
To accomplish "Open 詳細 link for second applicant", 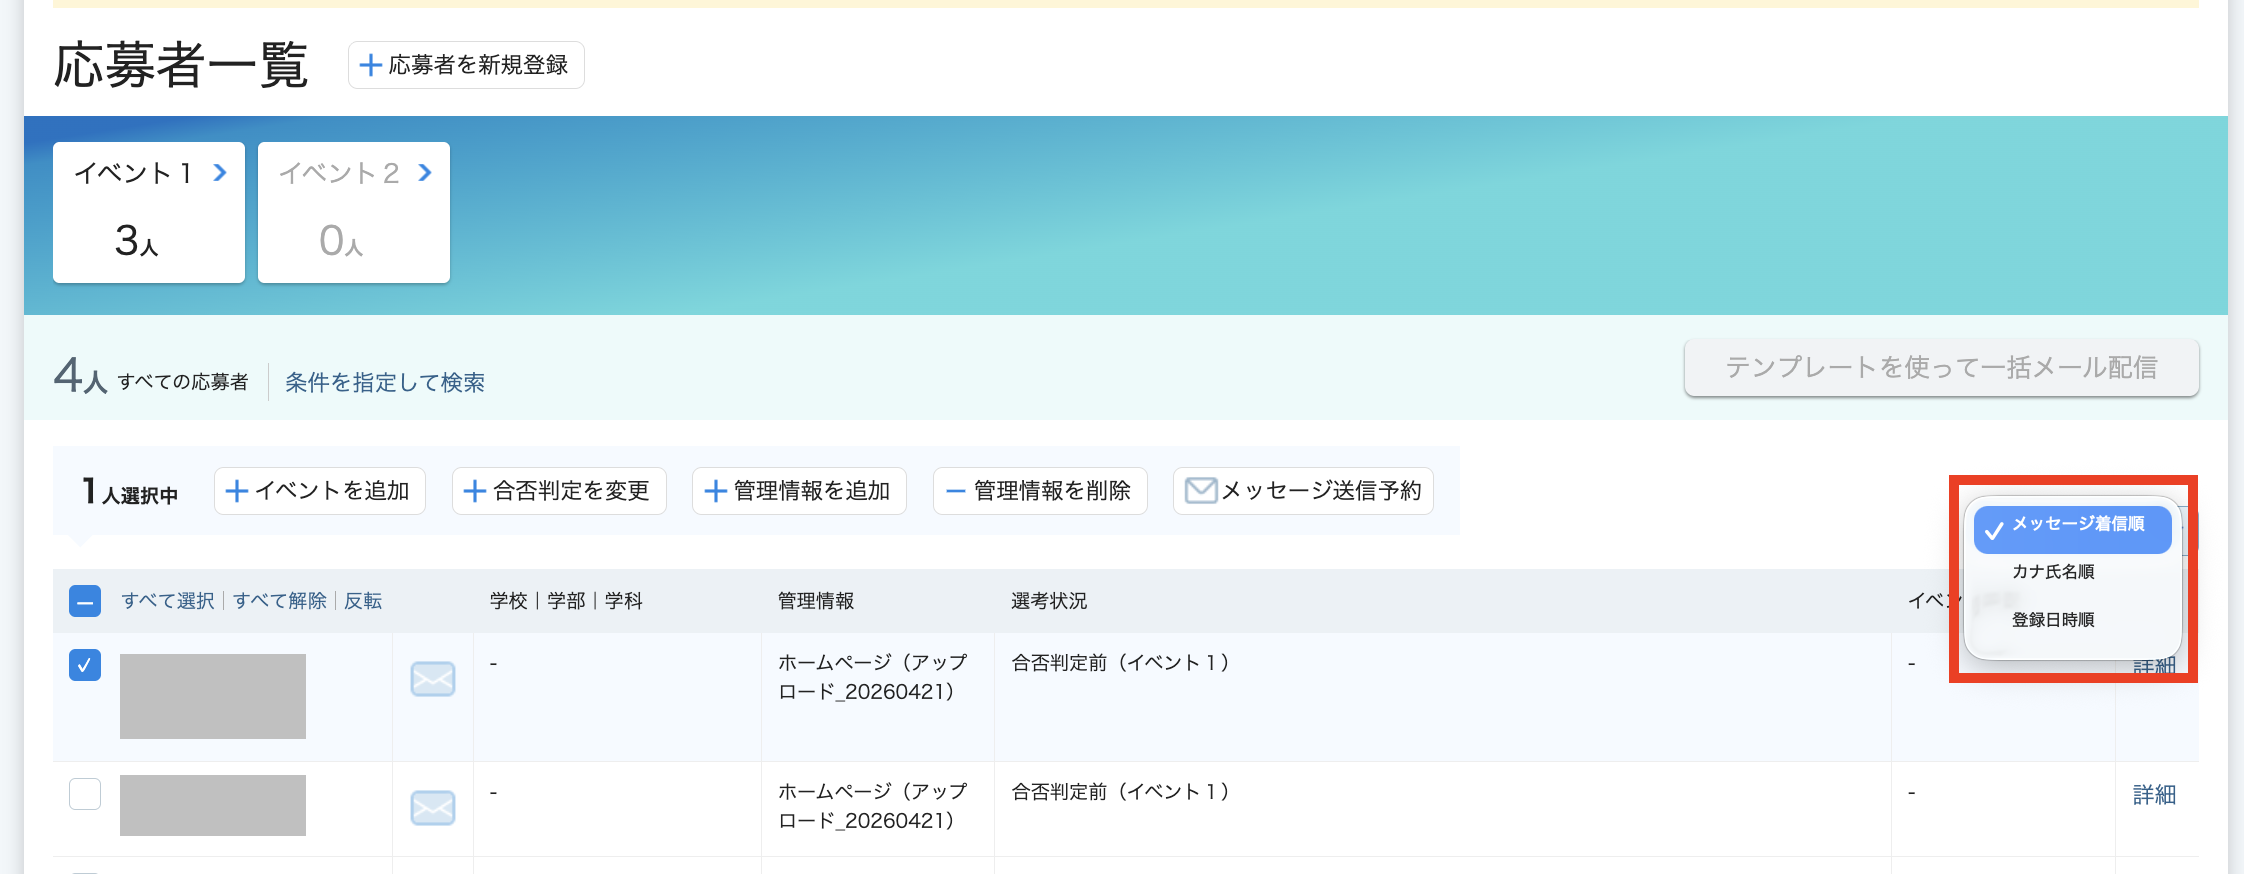I will pyautogui.click(x=2154, y=795).
